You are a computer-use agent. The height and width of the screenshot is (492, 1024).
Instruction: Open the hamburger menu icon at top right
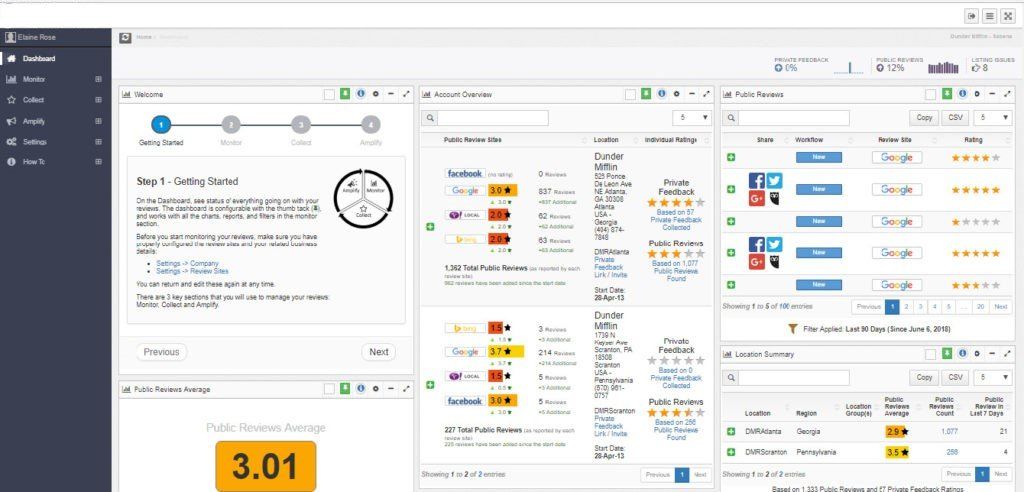(989, 16)
